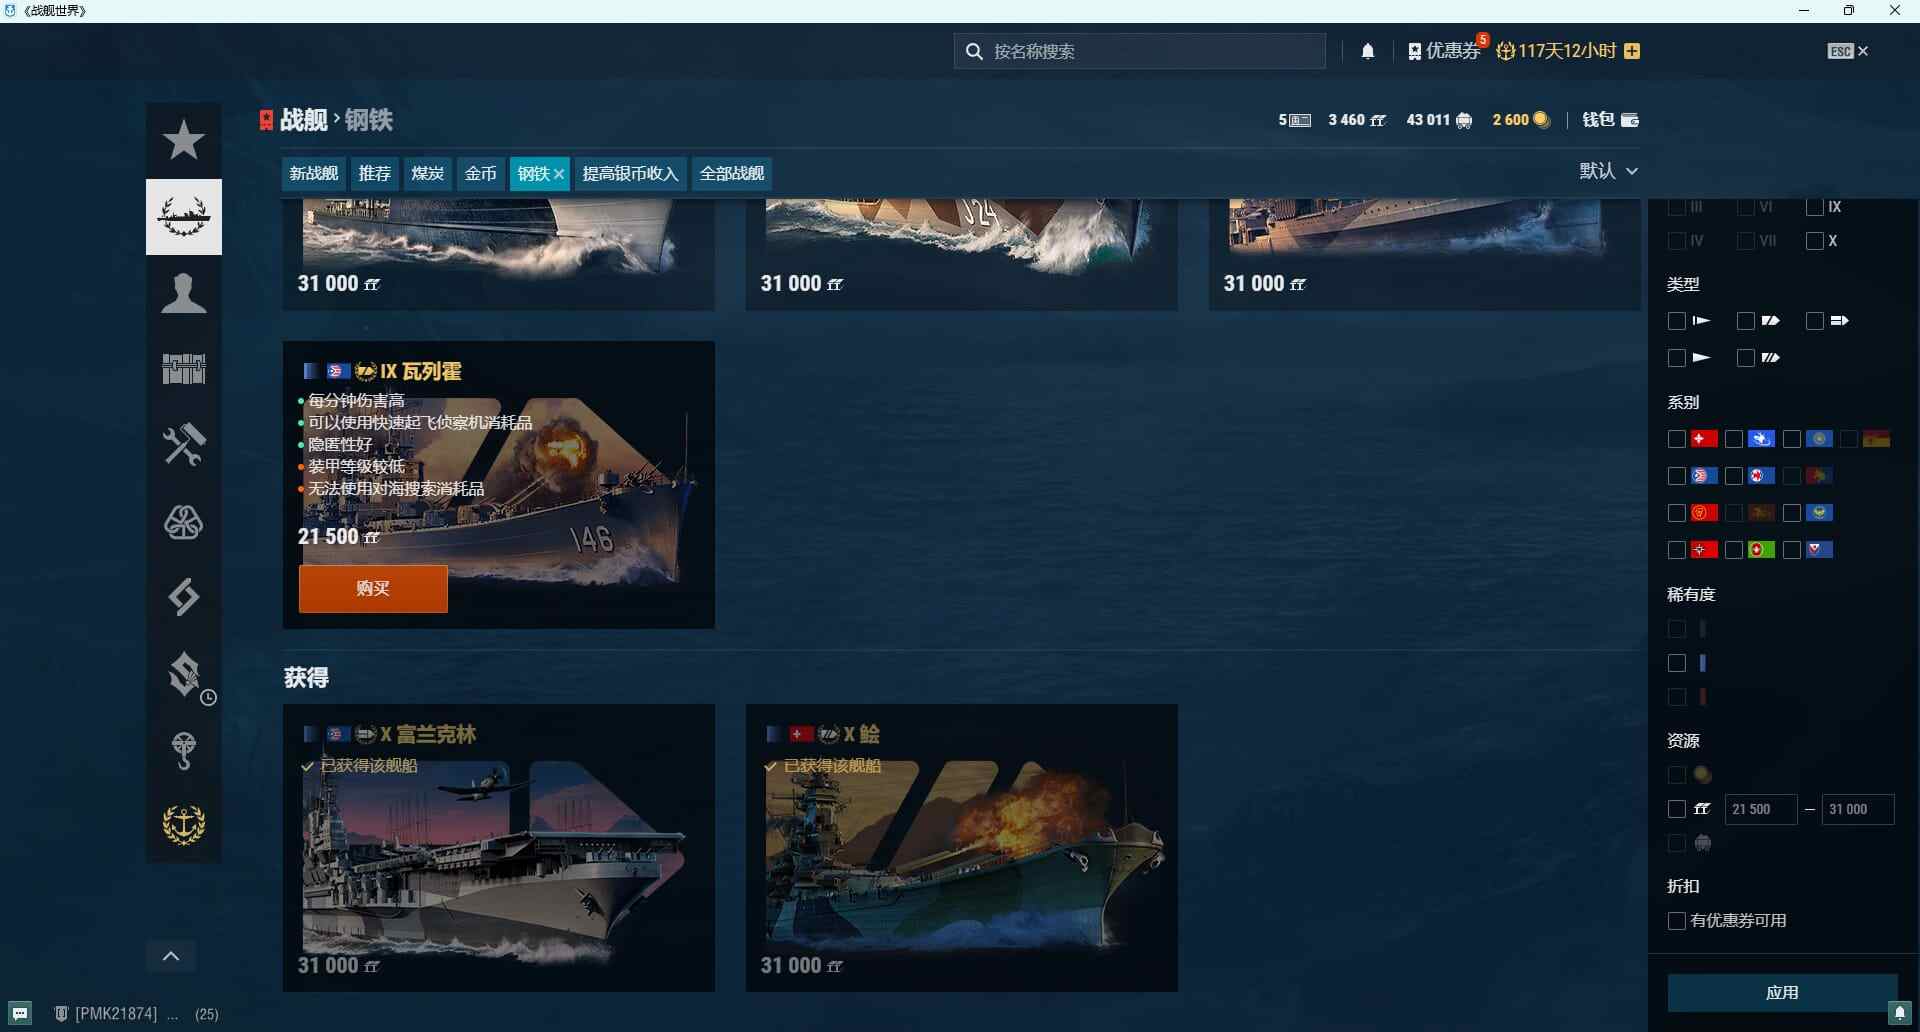The image size is (1920, 1032).
Task: Click the plain diamond arrows sidebar icon
Action: [184, 598]
